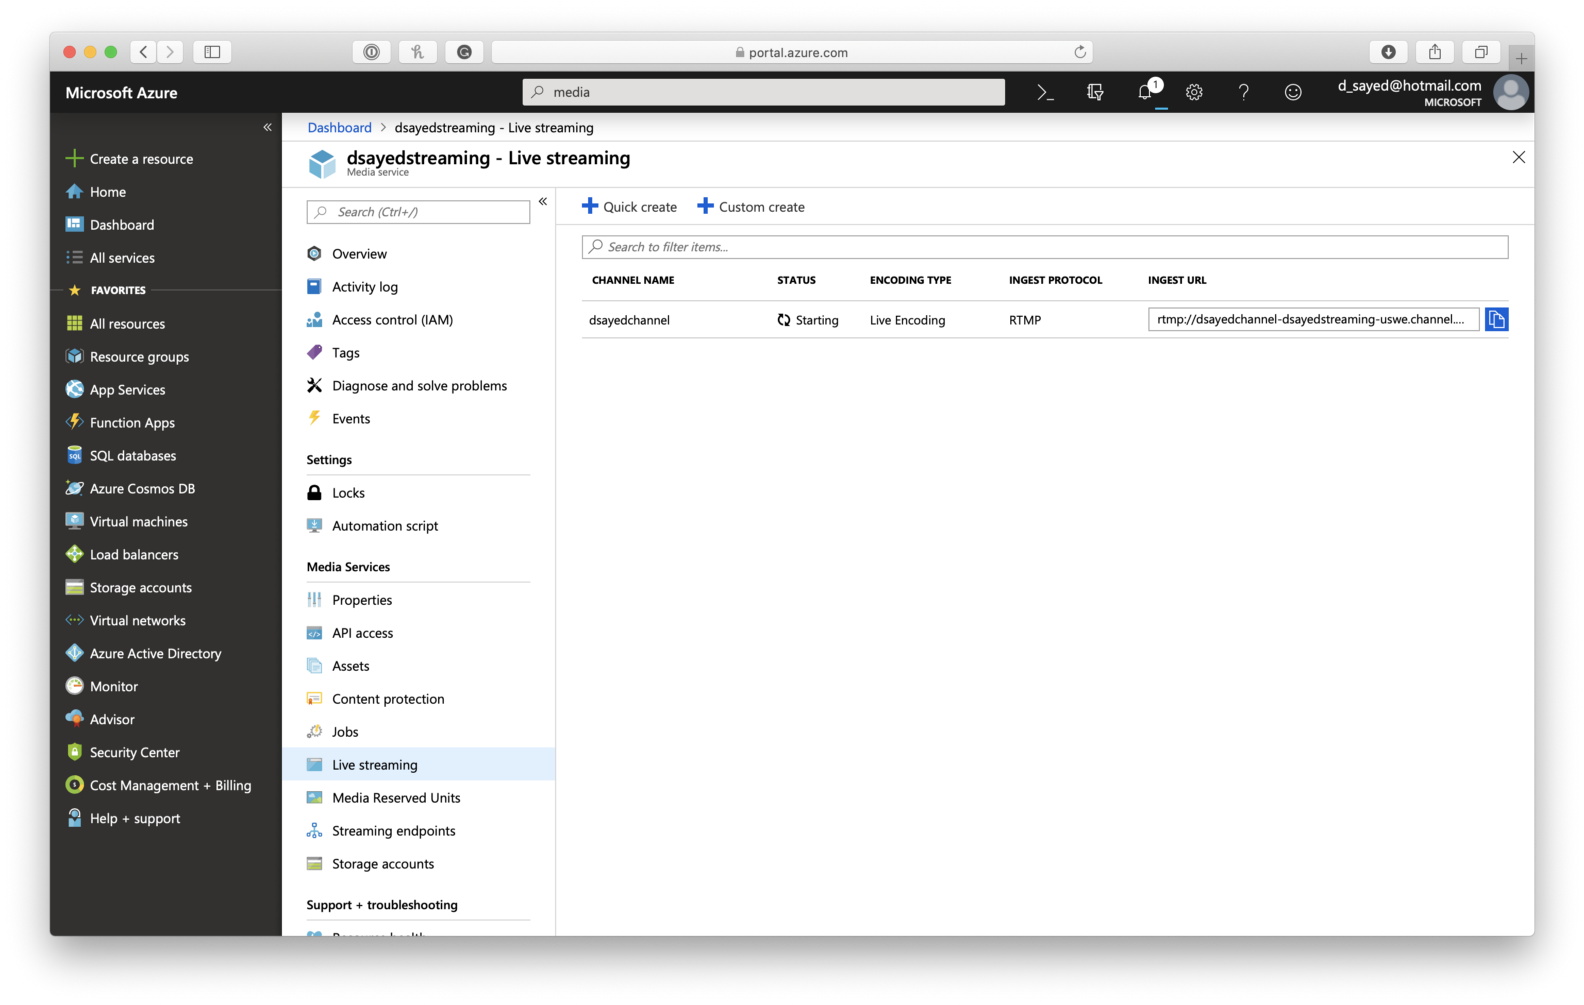Open Events menu item
The width and height of the screenshot is (1584, 1005).
pos(338,419)
